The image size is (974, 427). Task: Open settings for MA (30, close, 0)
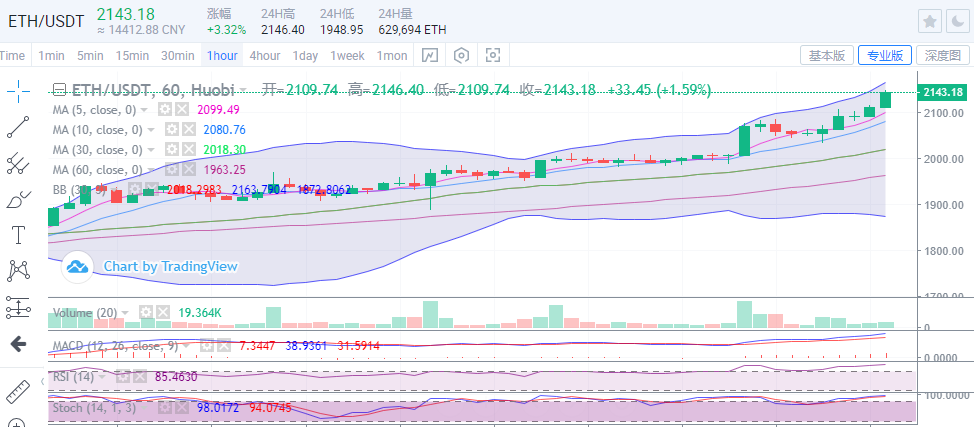(171, 150)
